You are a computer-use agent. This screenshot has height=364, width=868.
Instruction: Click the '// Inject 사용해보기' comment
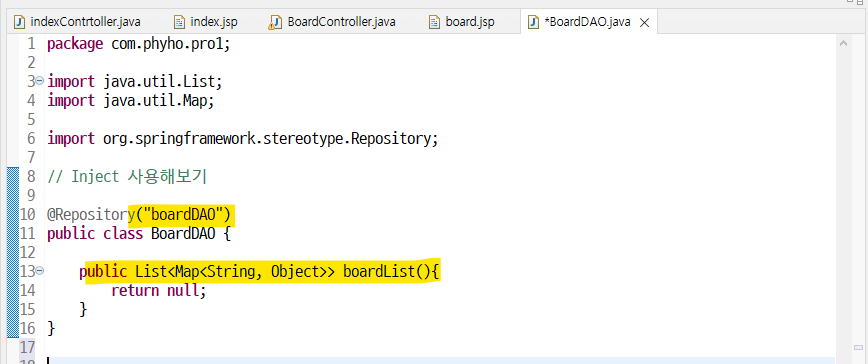127,176
